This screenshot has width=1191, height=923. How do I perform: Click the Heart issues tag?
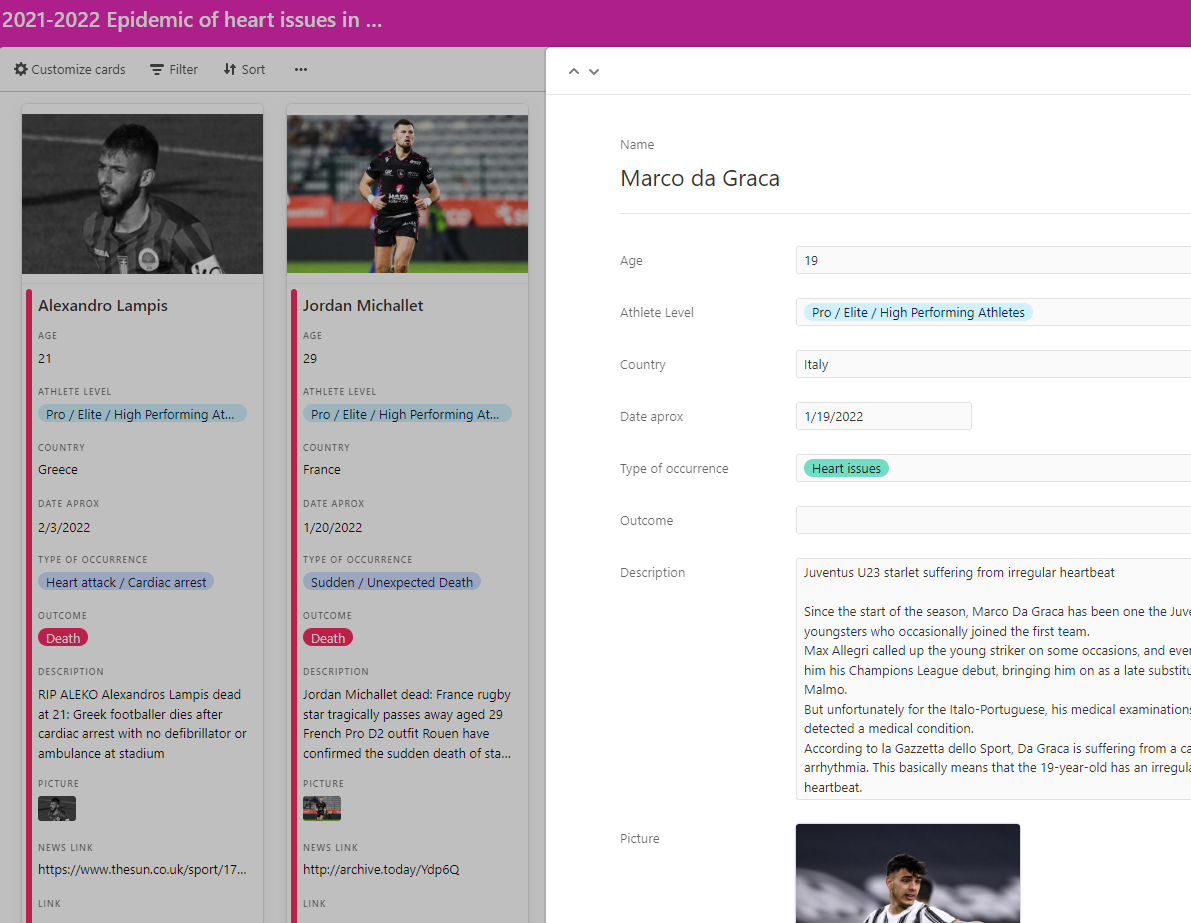point(846,469)
